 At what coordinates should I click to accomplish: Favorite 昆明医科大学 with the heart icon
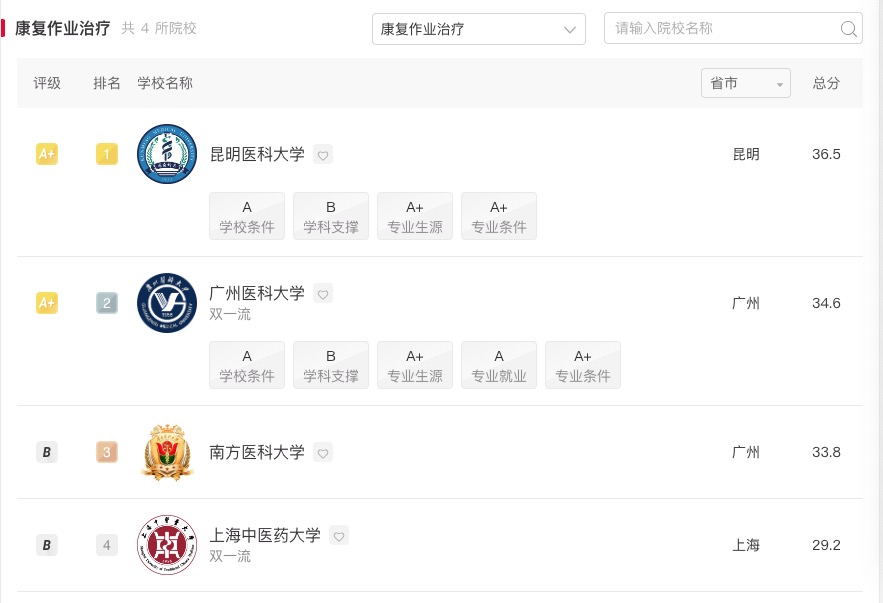[x=323, y=155]
